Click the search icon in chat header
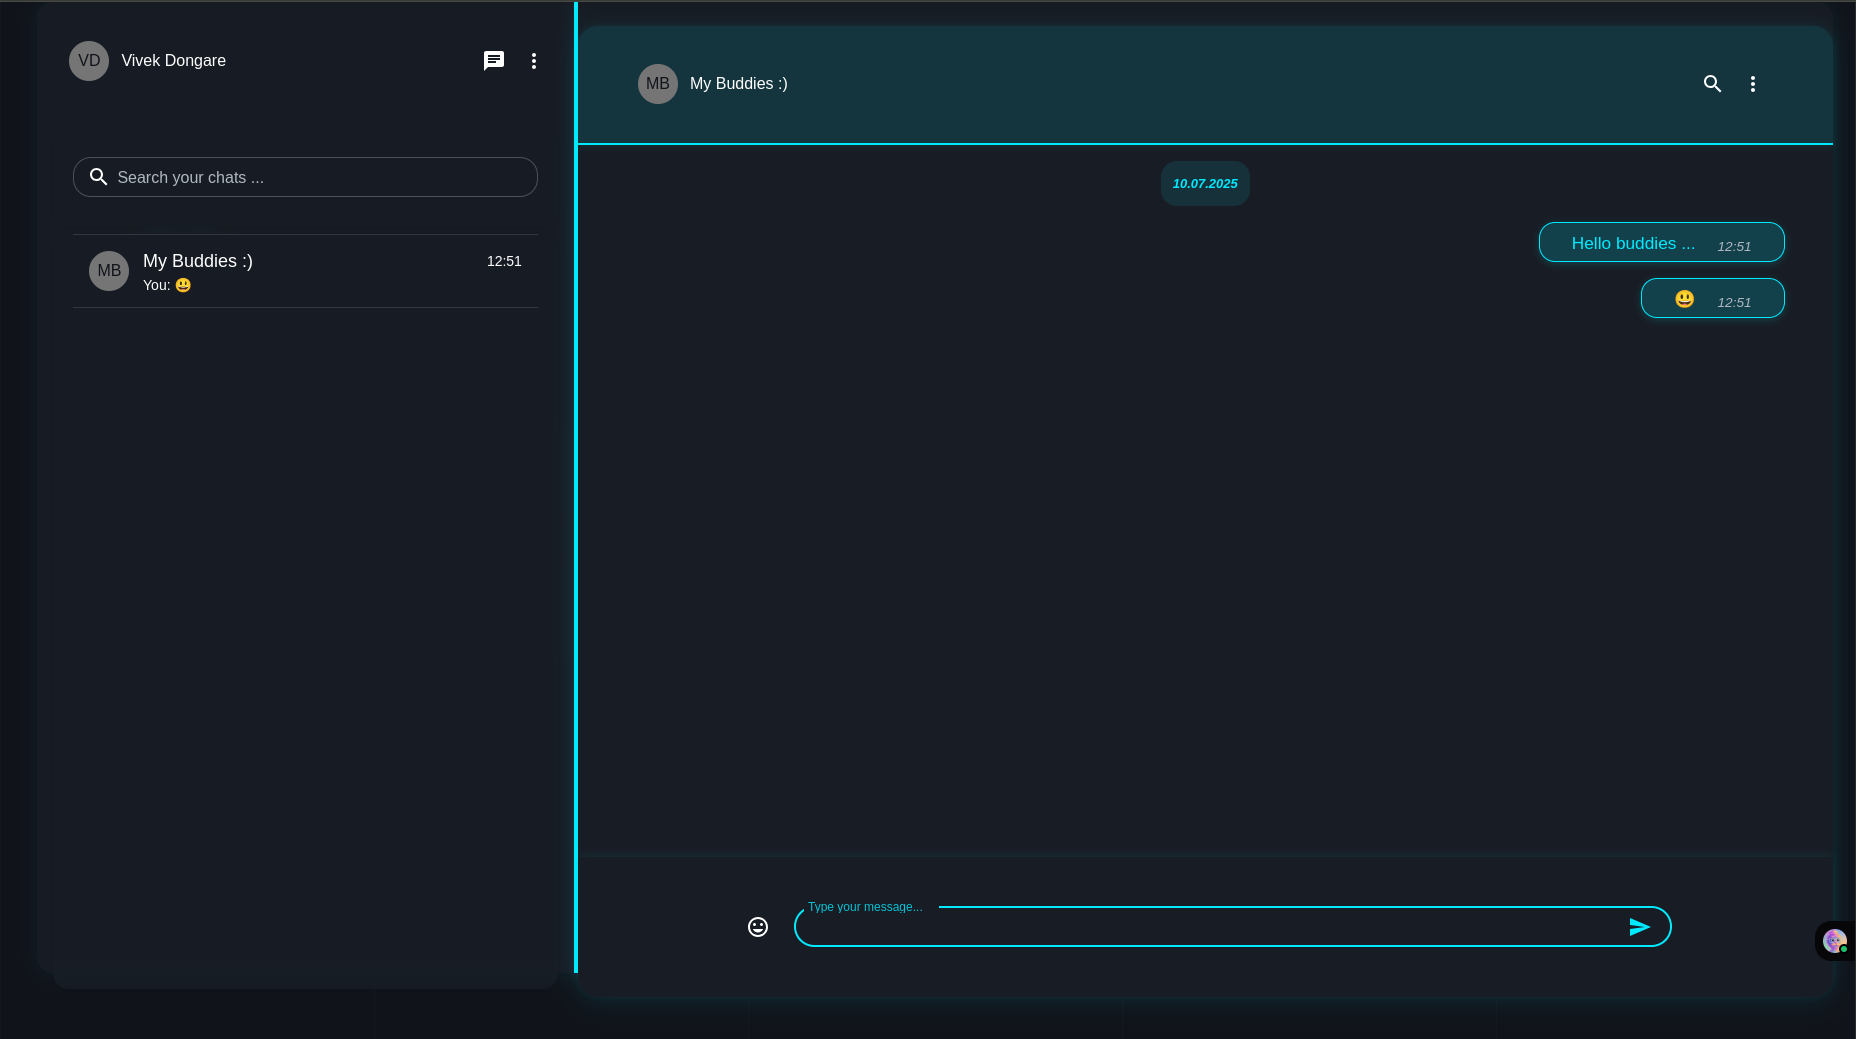The width and height of the screenshot is (1856, 1039). coord(1712,84)
